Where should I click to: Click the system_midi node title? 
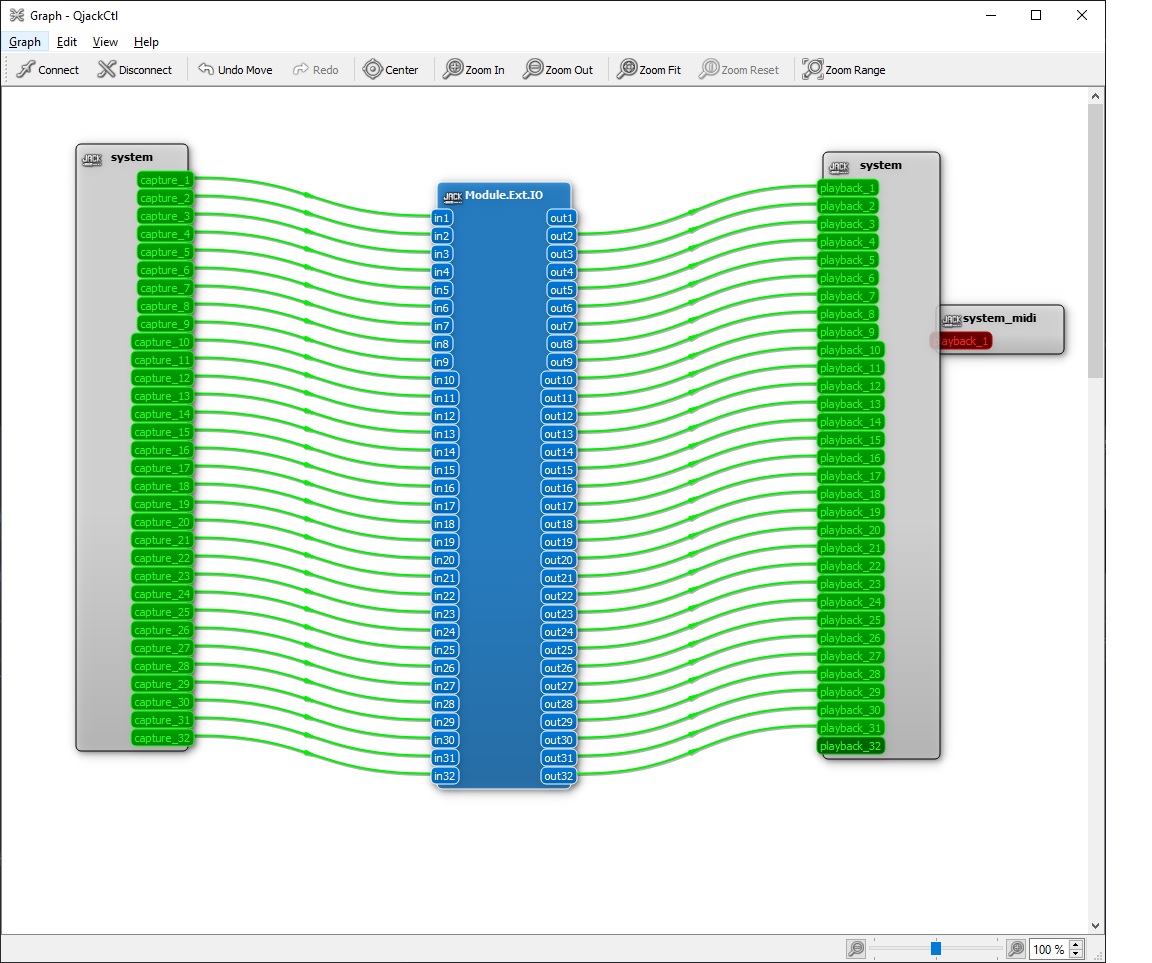pyautogui.click(x=999, y=318)
